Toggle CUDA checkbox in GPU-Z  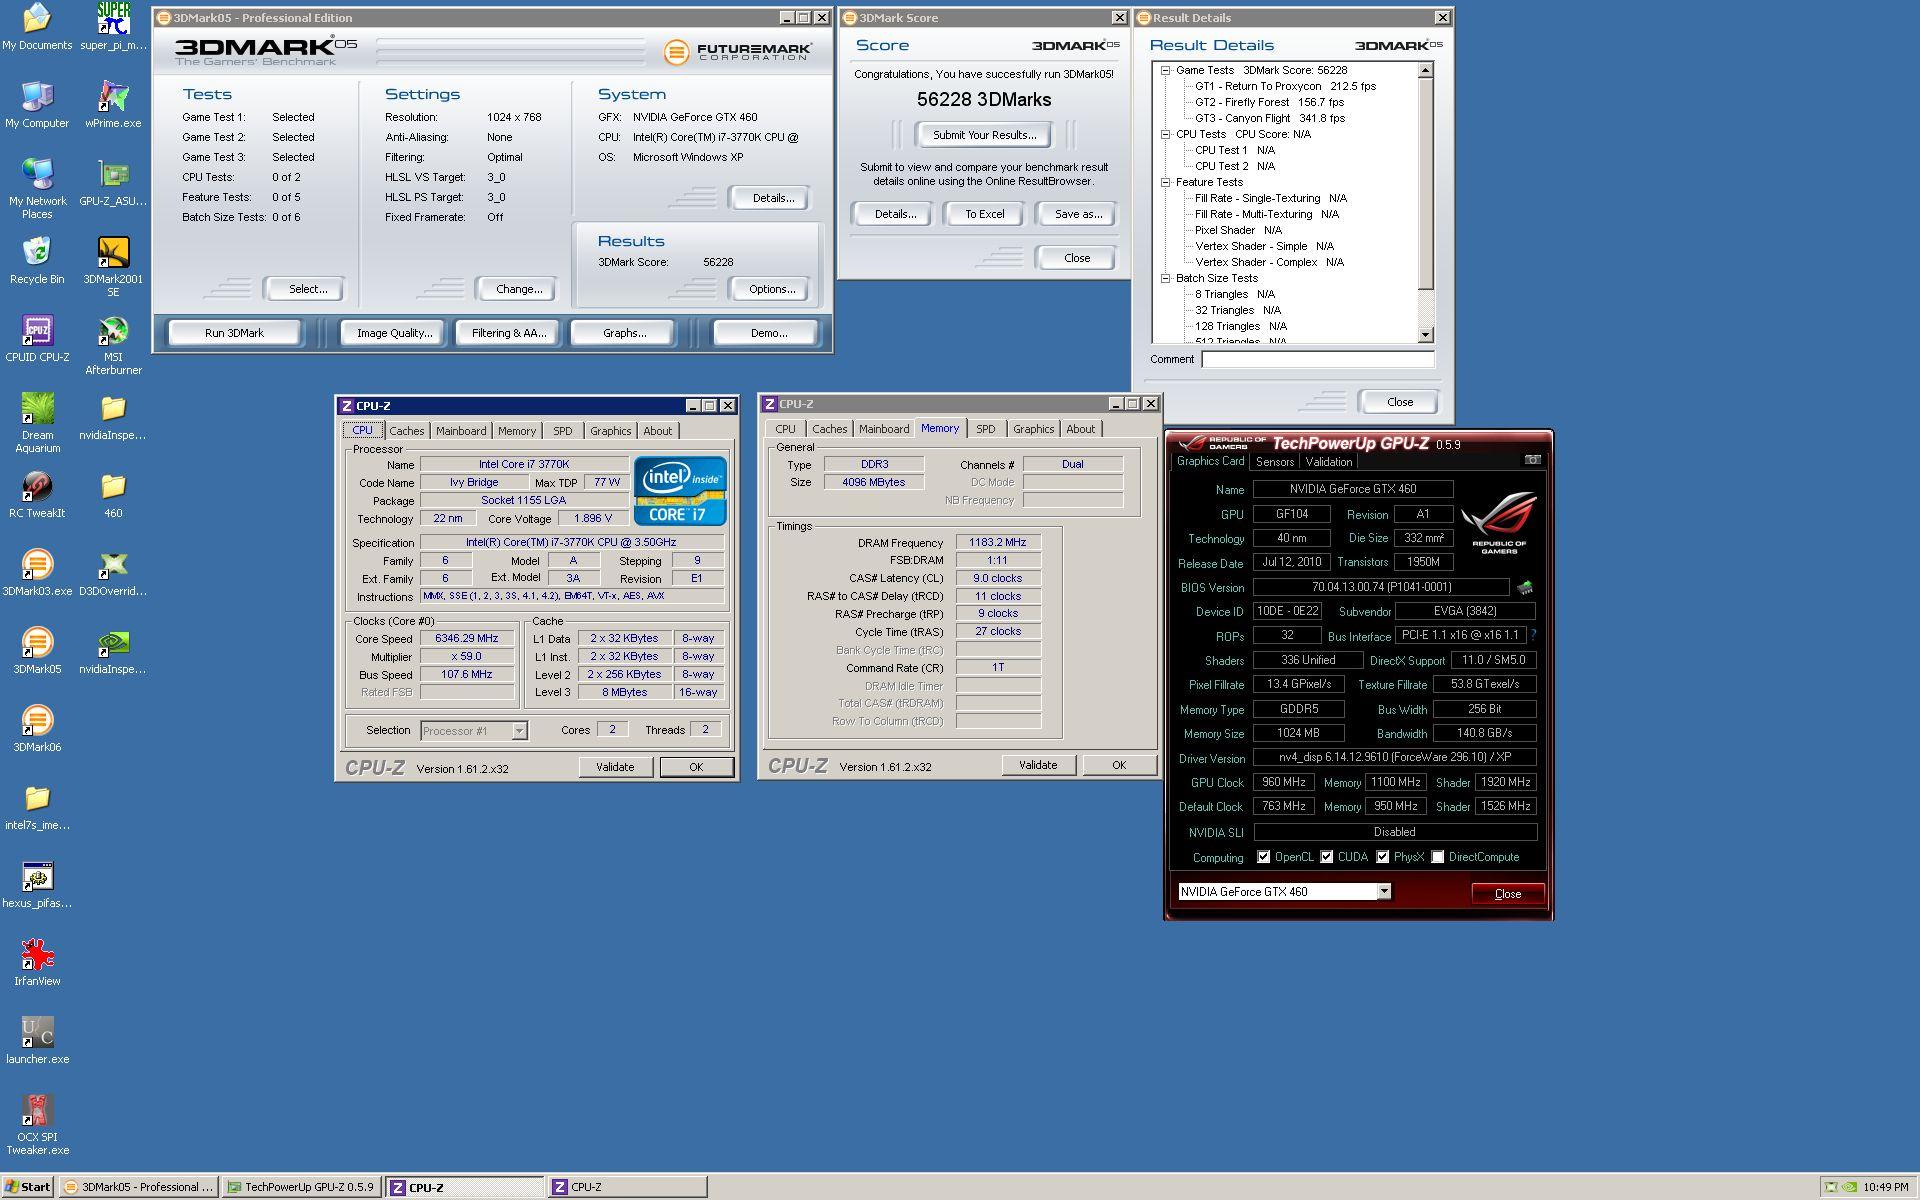coord(1326,857)
